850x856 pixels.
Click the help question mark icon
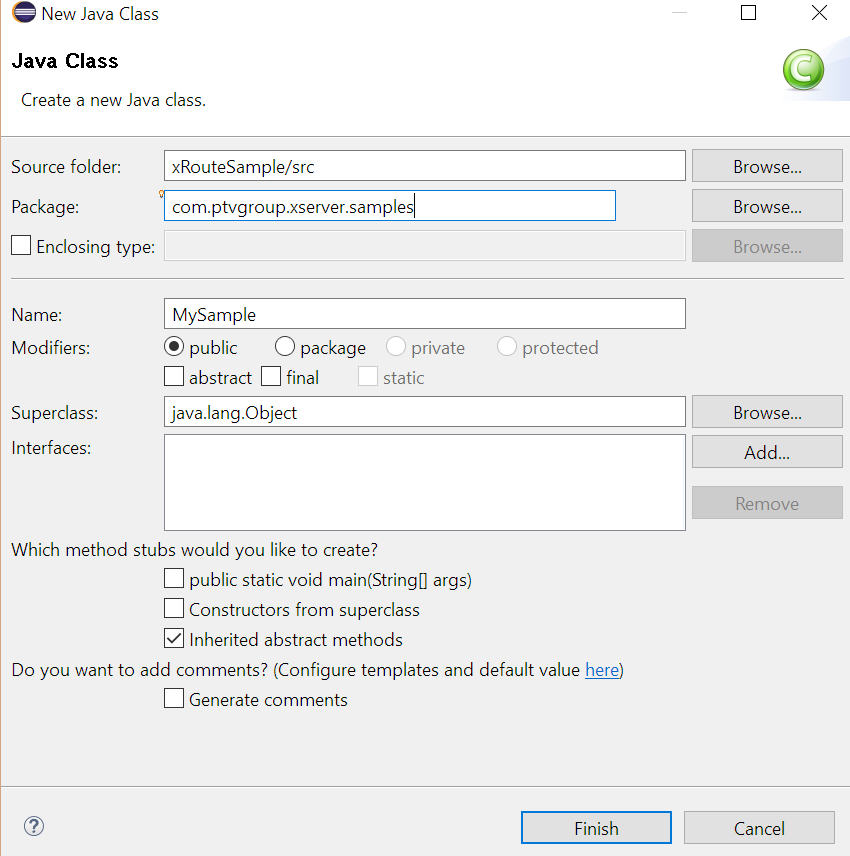pyautogui.click(x=34, y=826)
